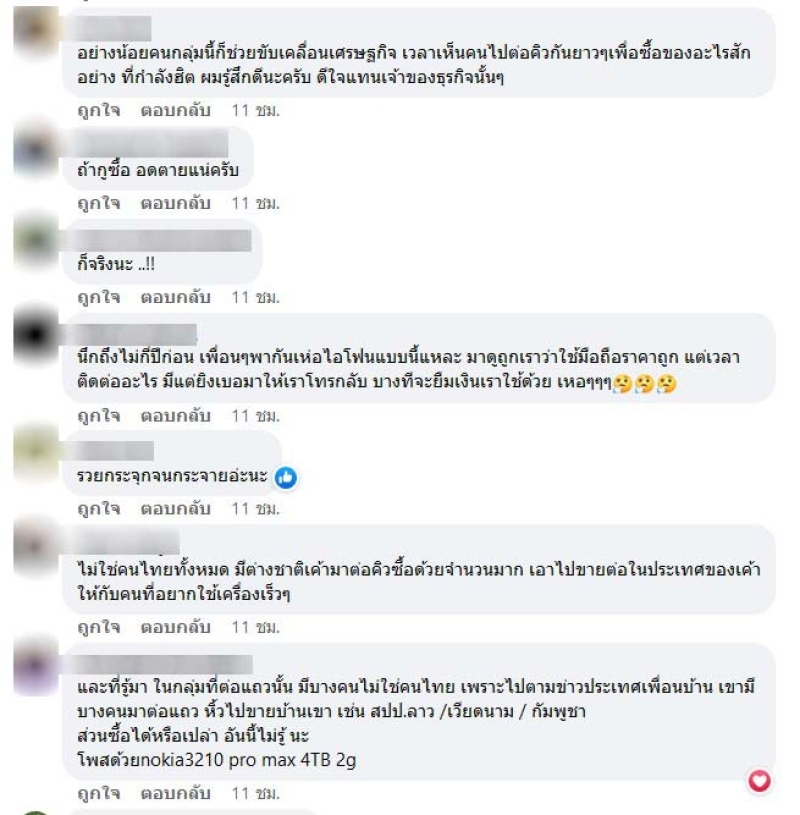Reply to comment about foreigners queuing to buy
Screen dimensions: 800x815
coord(176,627)
